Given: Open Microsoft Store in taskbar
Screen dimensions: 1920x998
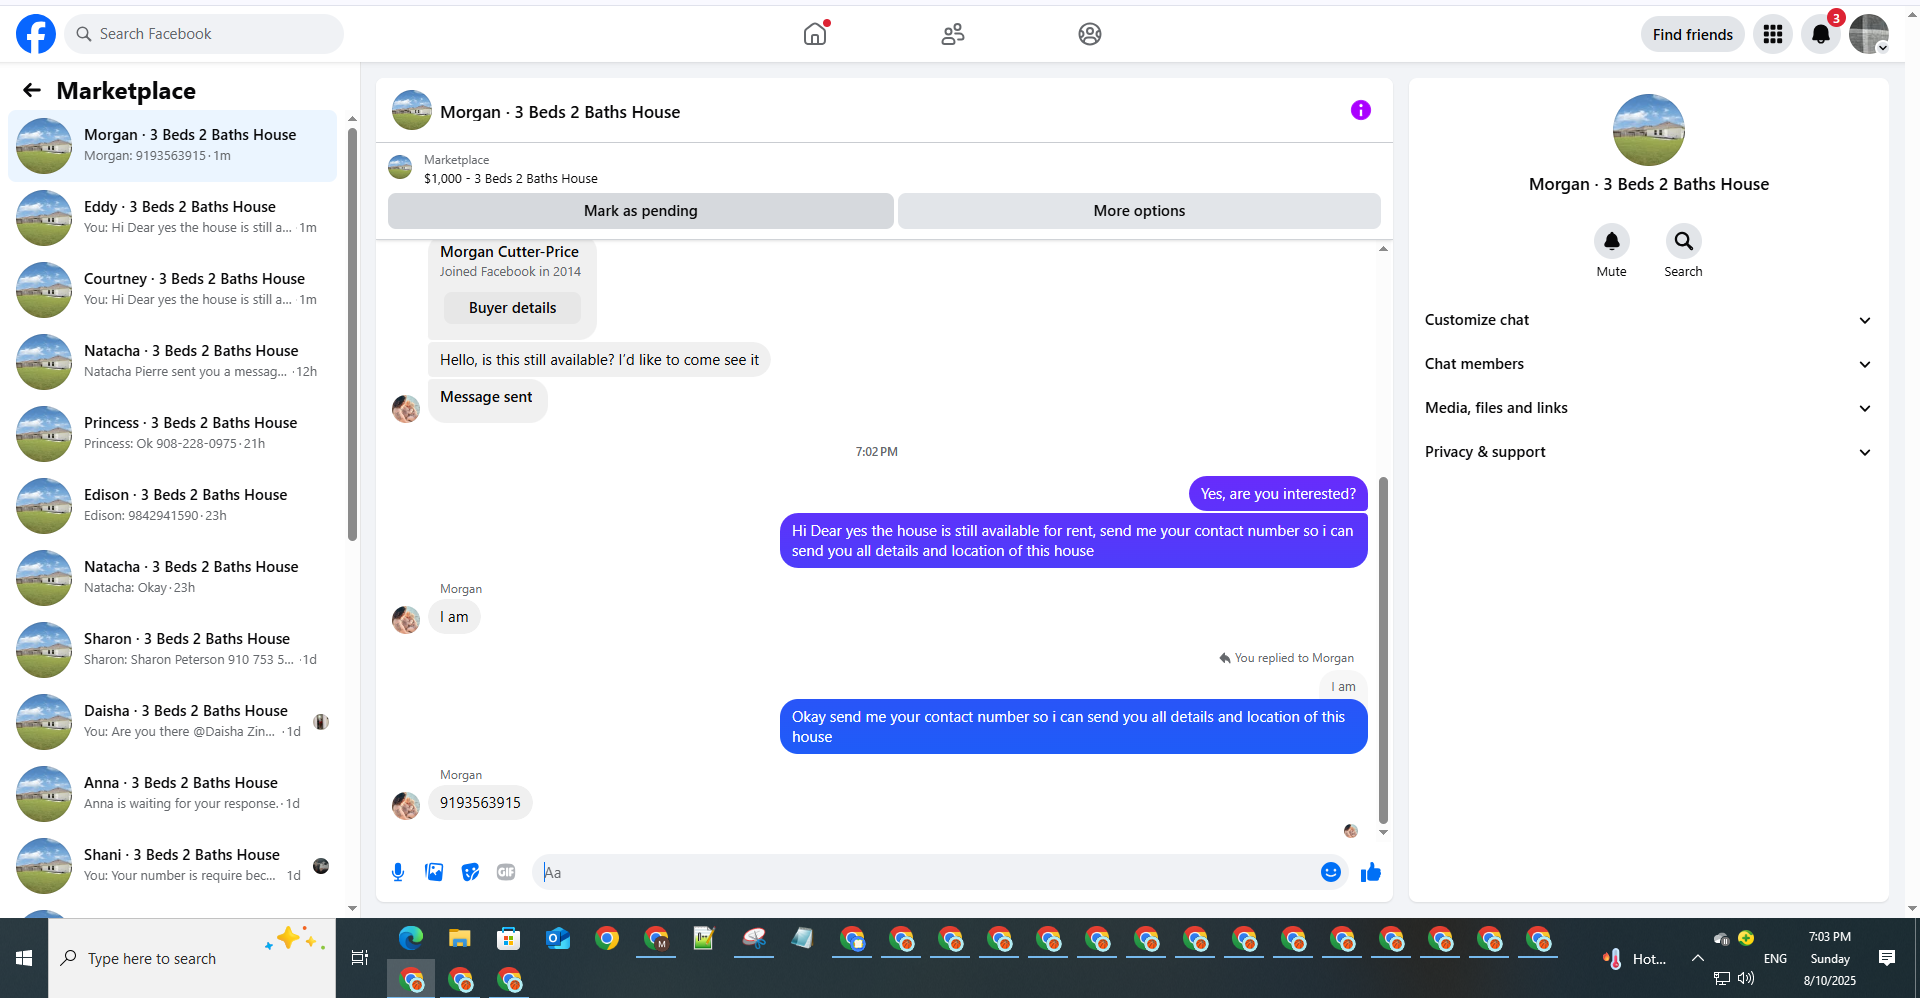Looking at the screenshot, I should [x=509, y=938].
